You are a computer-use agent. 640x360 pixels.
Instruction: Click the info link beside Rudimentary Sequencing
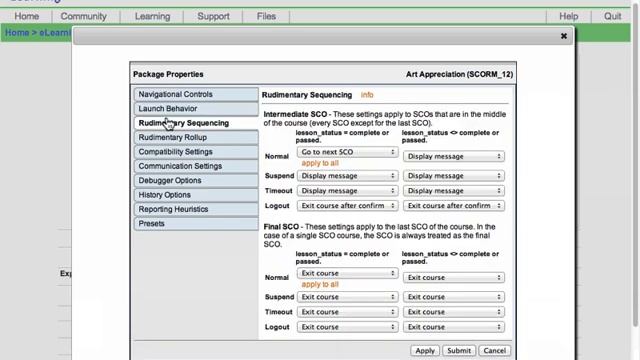367,95
